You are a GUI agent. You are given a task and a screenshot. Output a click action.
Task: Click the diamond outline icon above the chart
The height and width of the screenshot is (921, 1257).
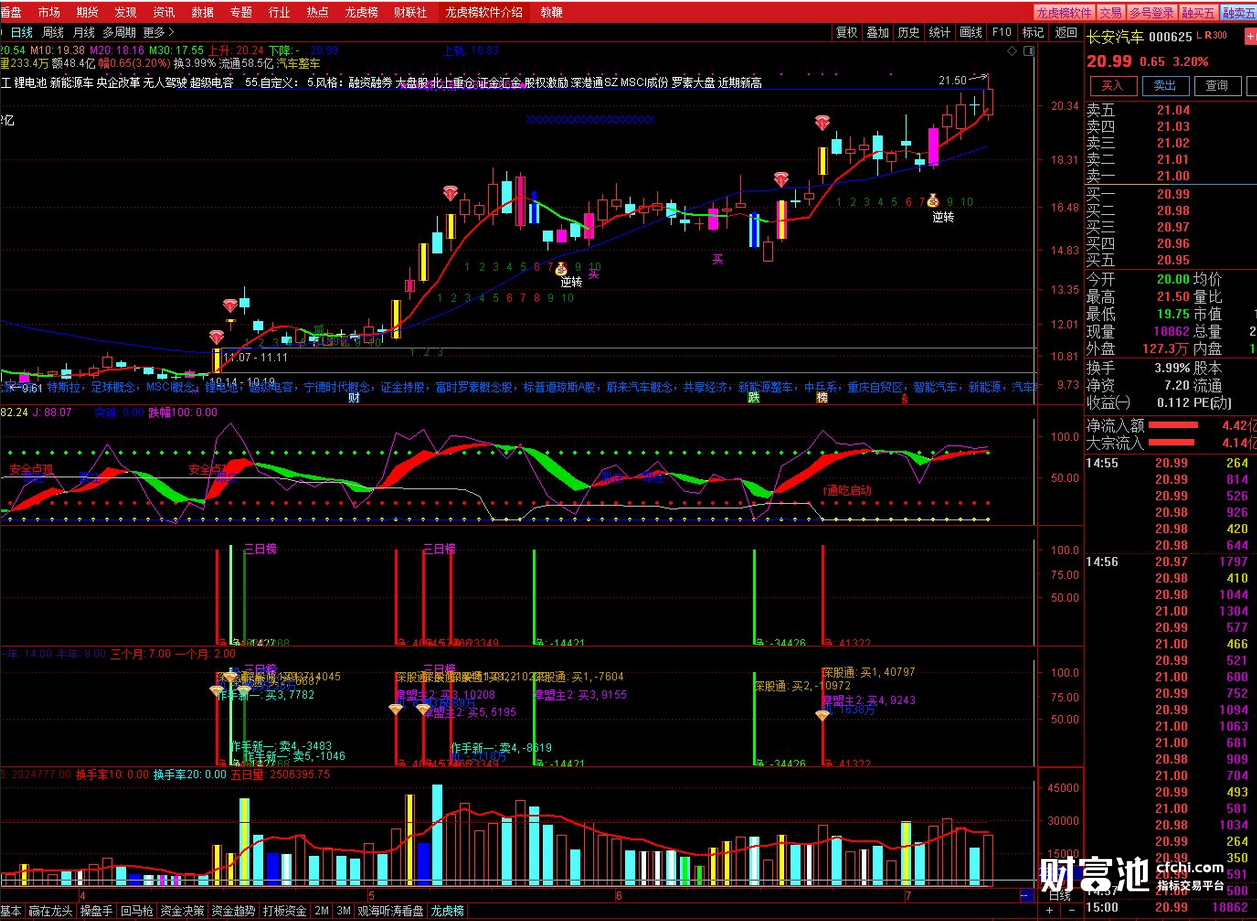point(1012,50)
